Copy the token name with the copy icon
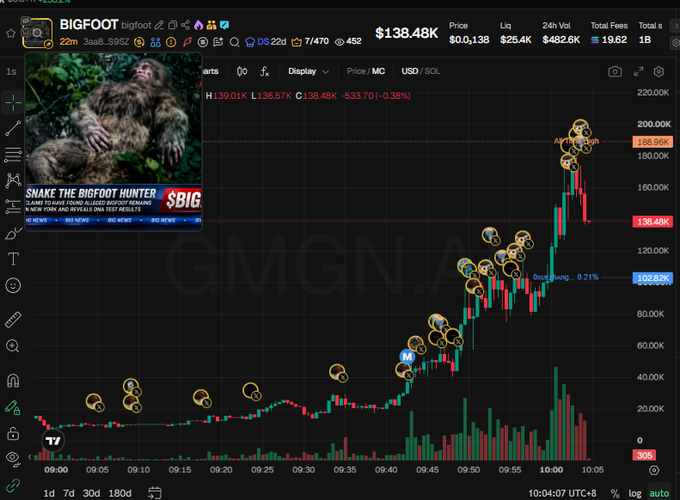Screen dimensions: 680x500 (172, 25)
